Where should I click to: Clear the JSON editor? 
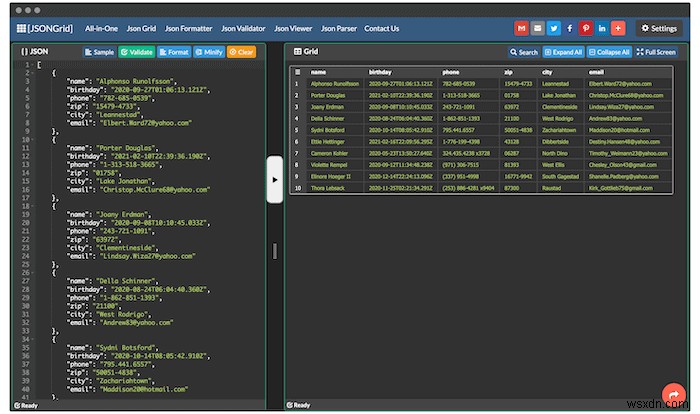click(241, 52)
